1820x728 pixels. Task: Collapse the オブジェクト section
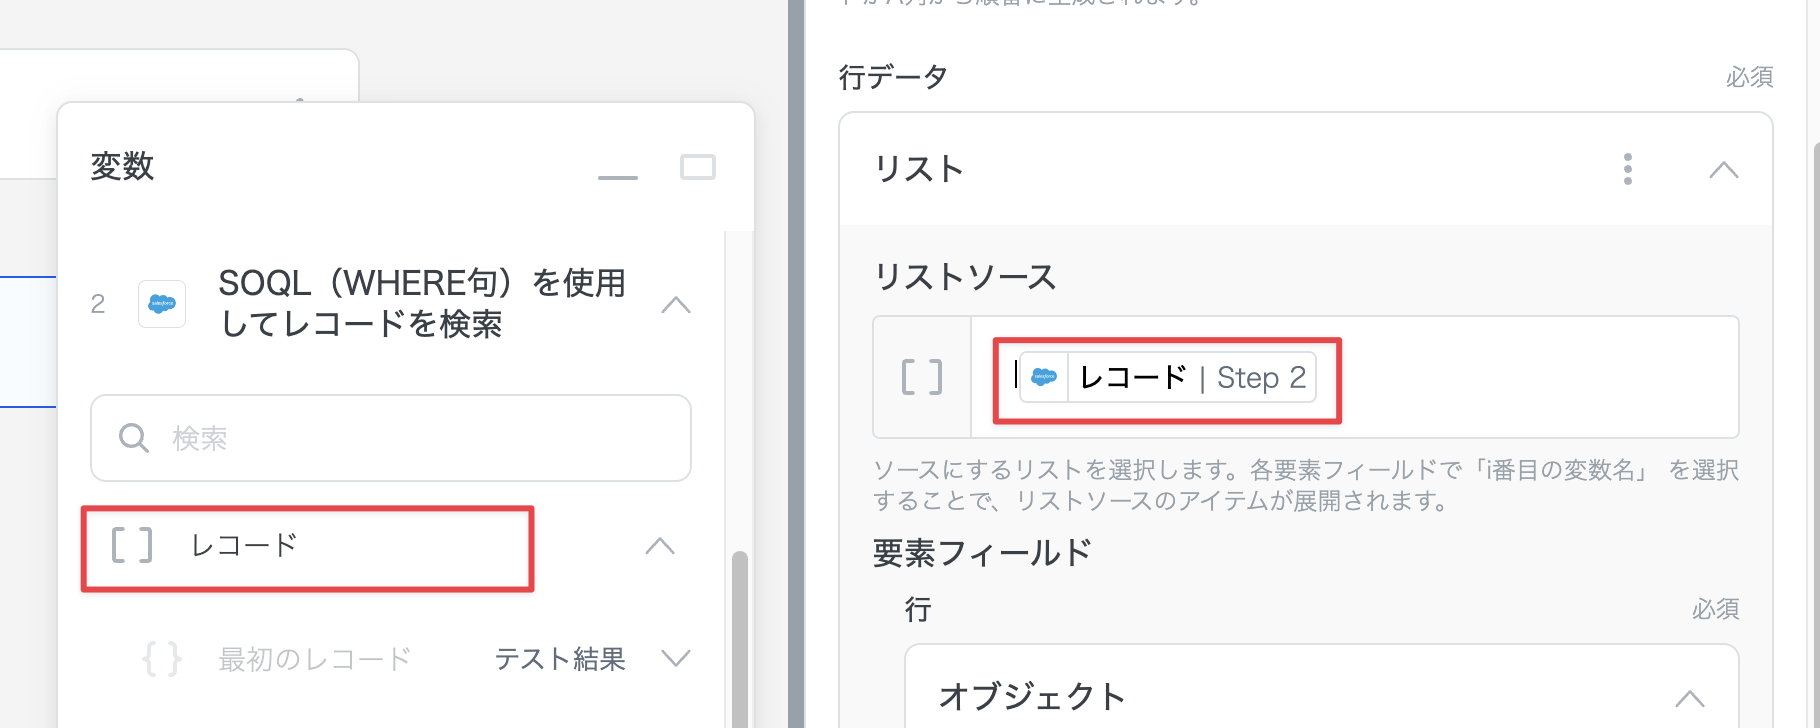click(x=1689, y=697)
